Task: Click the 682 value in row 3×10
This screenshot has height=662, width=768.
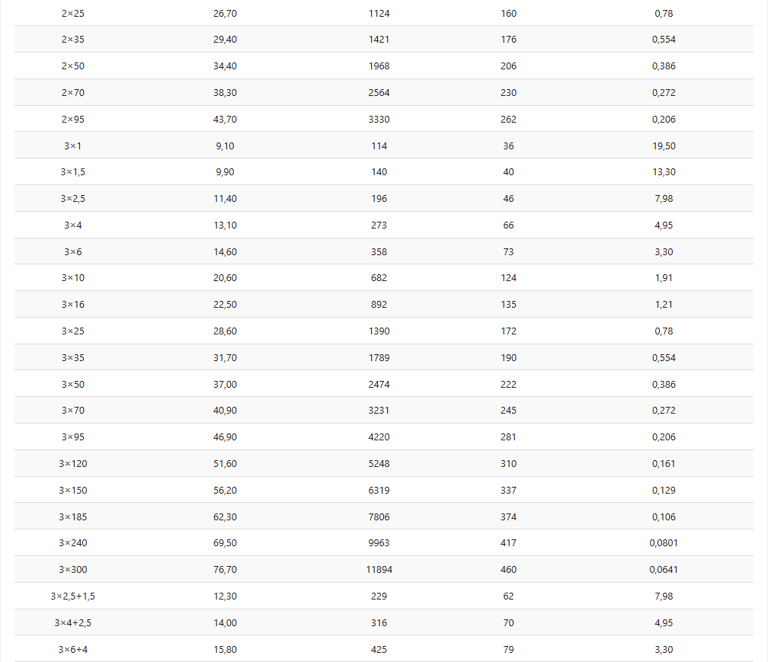Action: (379, 278)
